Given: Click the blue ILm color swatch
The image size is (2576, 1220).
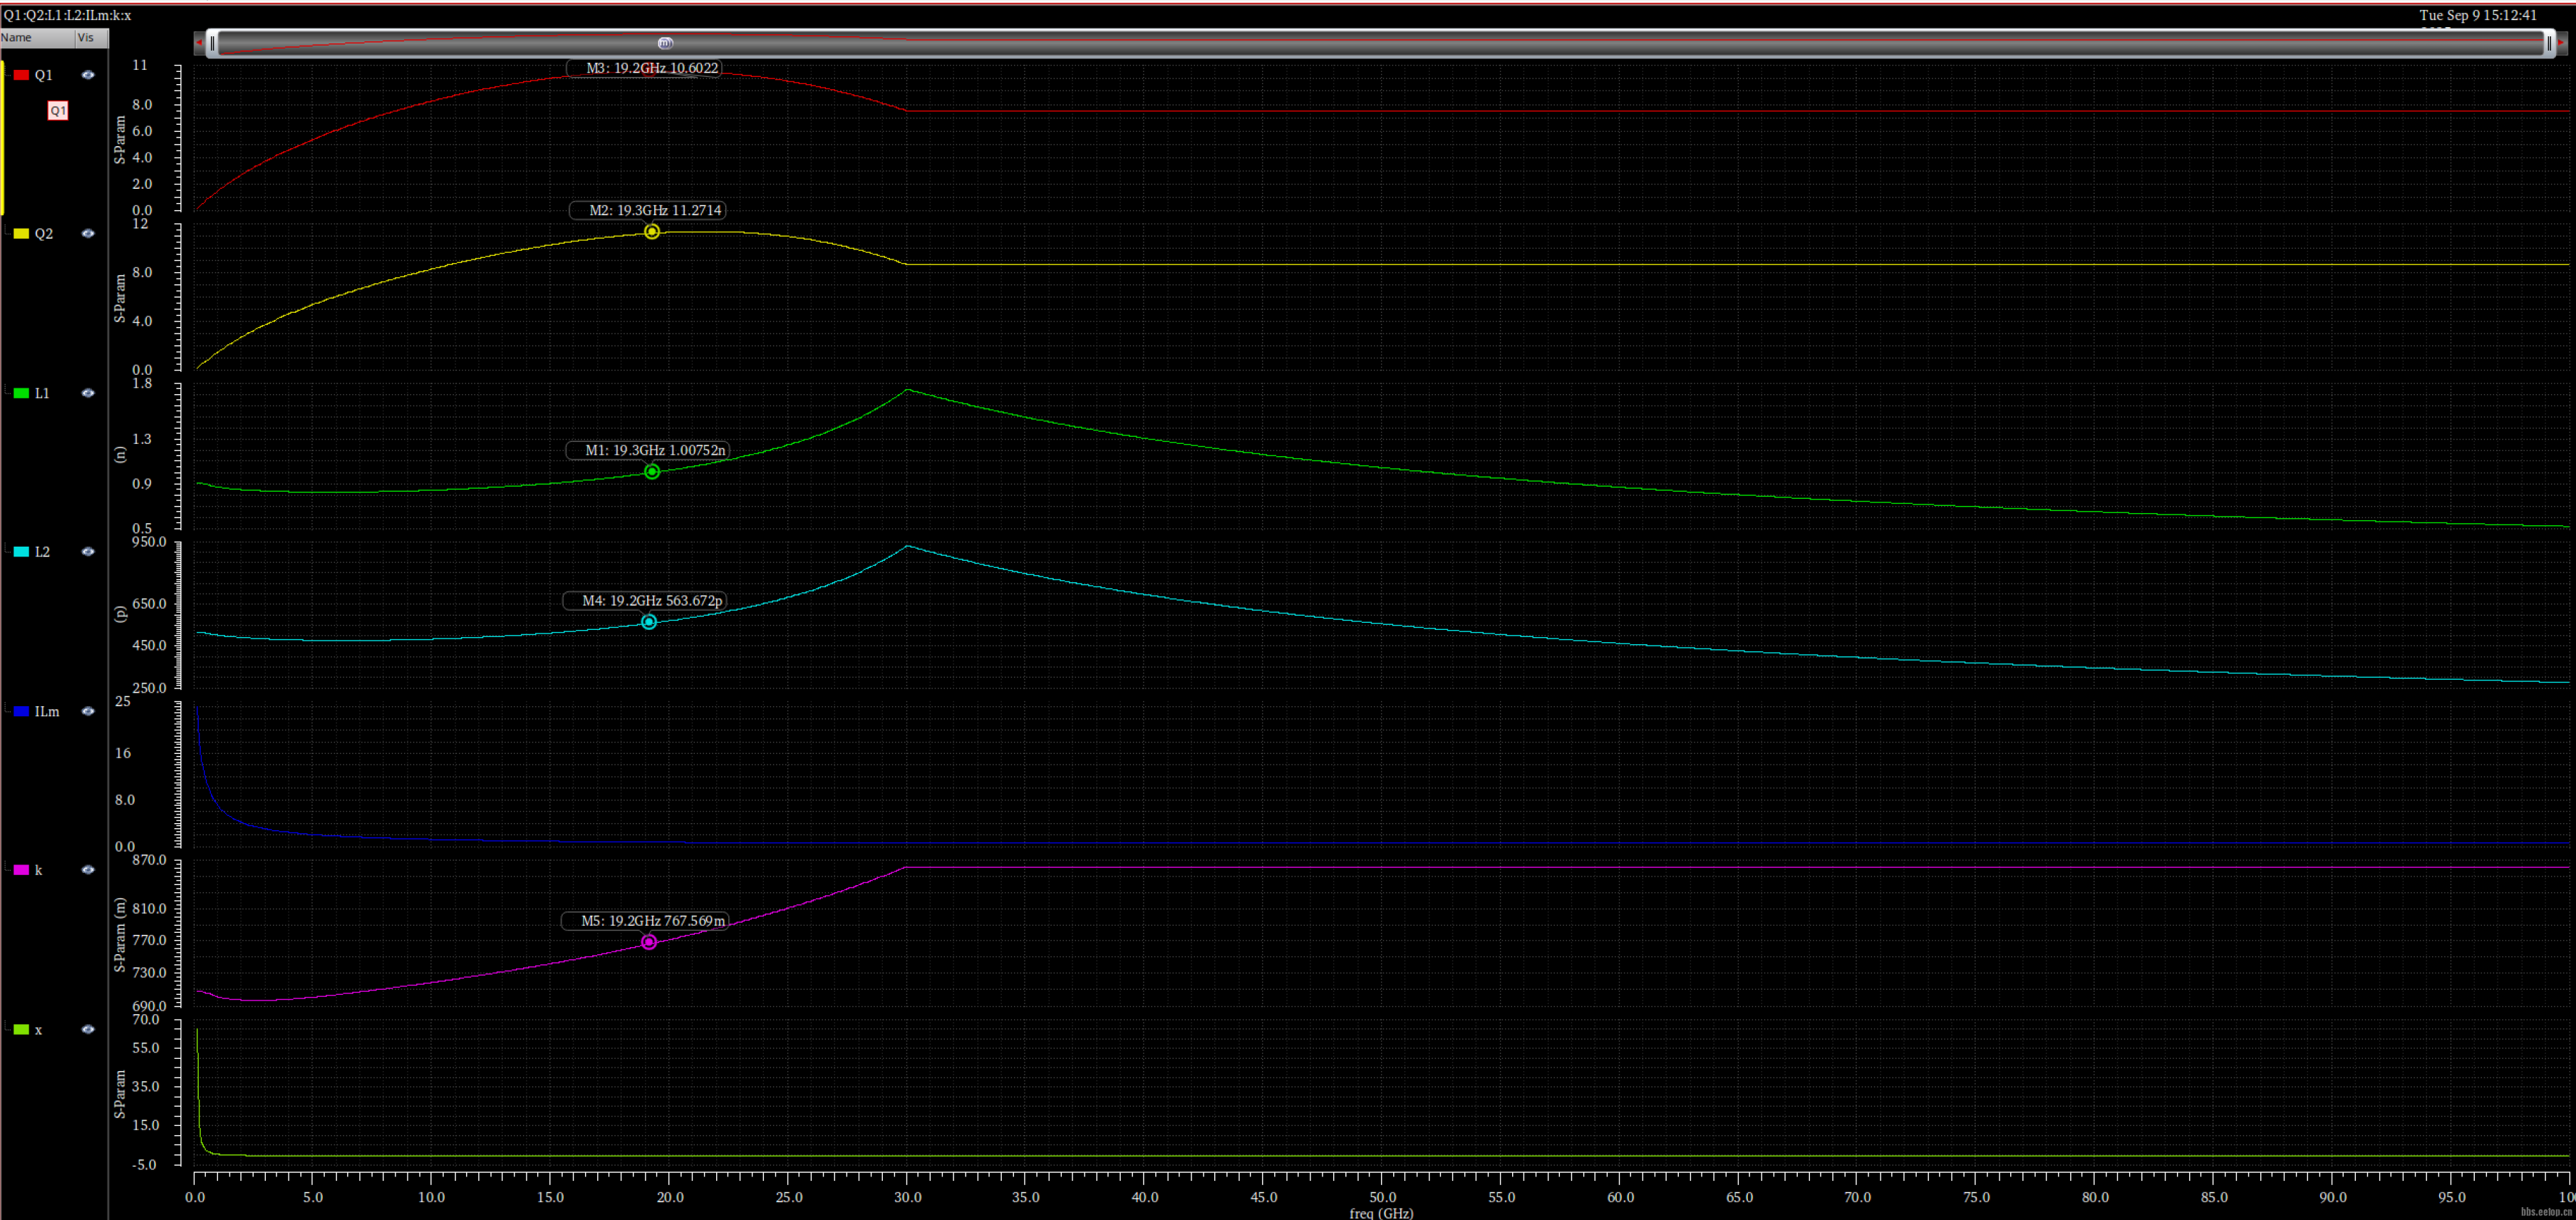Looking at the screenshot, I should click(x=21, y=711).
